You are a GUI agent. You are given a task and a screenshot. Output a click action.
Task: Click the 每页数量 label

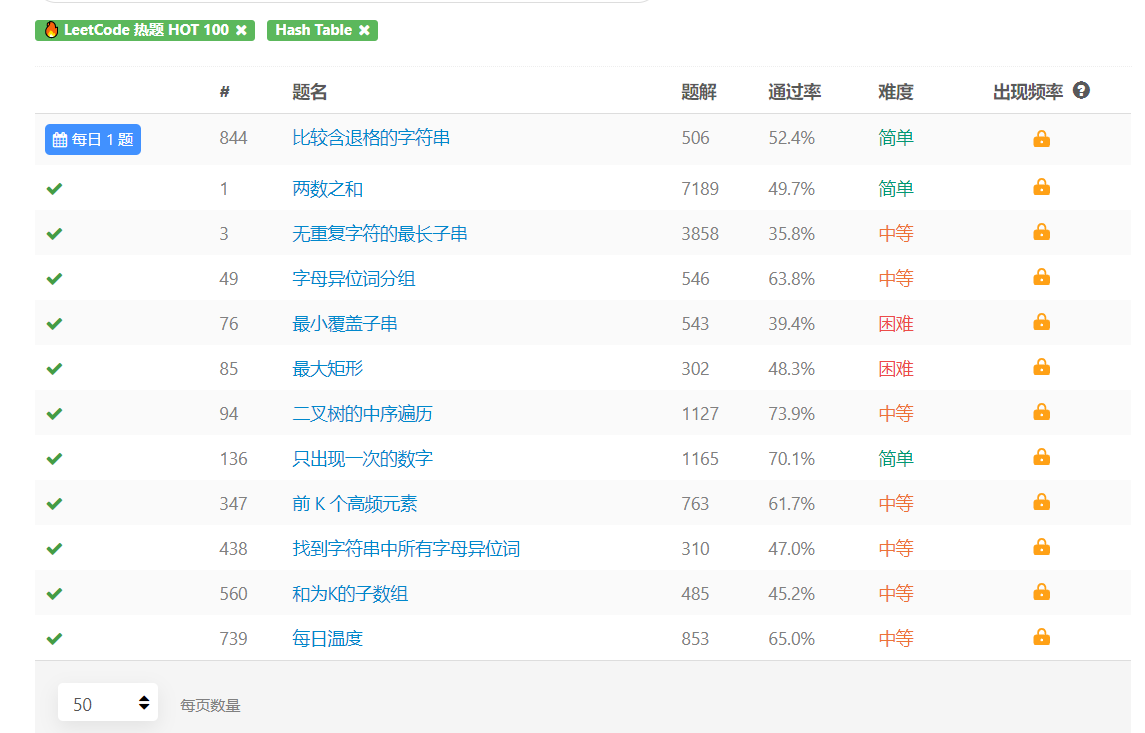210,705
